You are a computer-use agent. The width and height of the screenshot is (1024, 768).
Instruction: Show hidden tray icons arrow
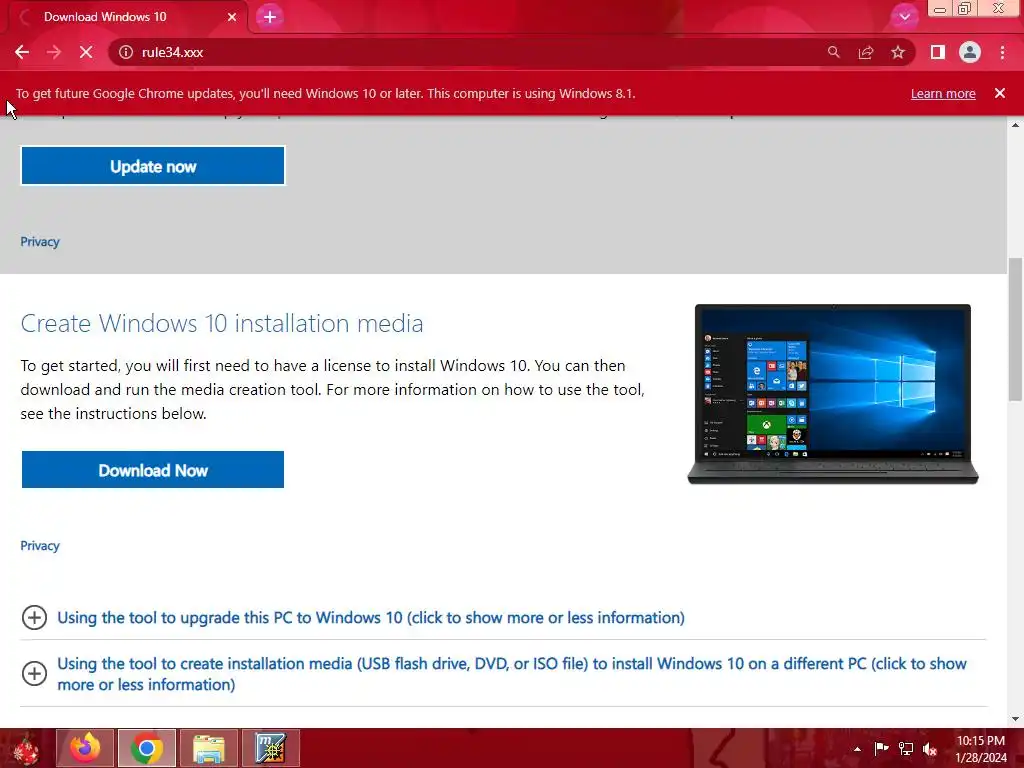(857, 749)
